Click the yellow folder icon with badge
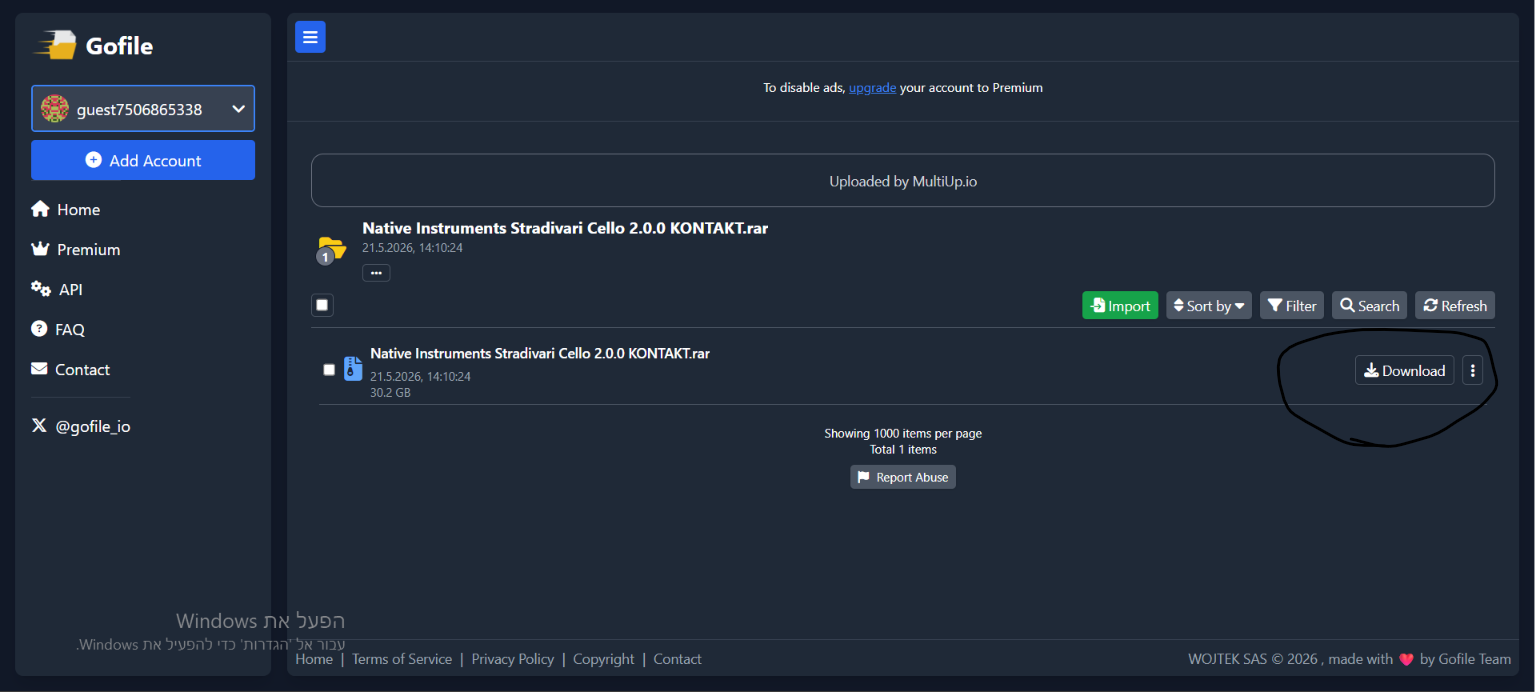The image size is (1535, 692). [330, 249]
